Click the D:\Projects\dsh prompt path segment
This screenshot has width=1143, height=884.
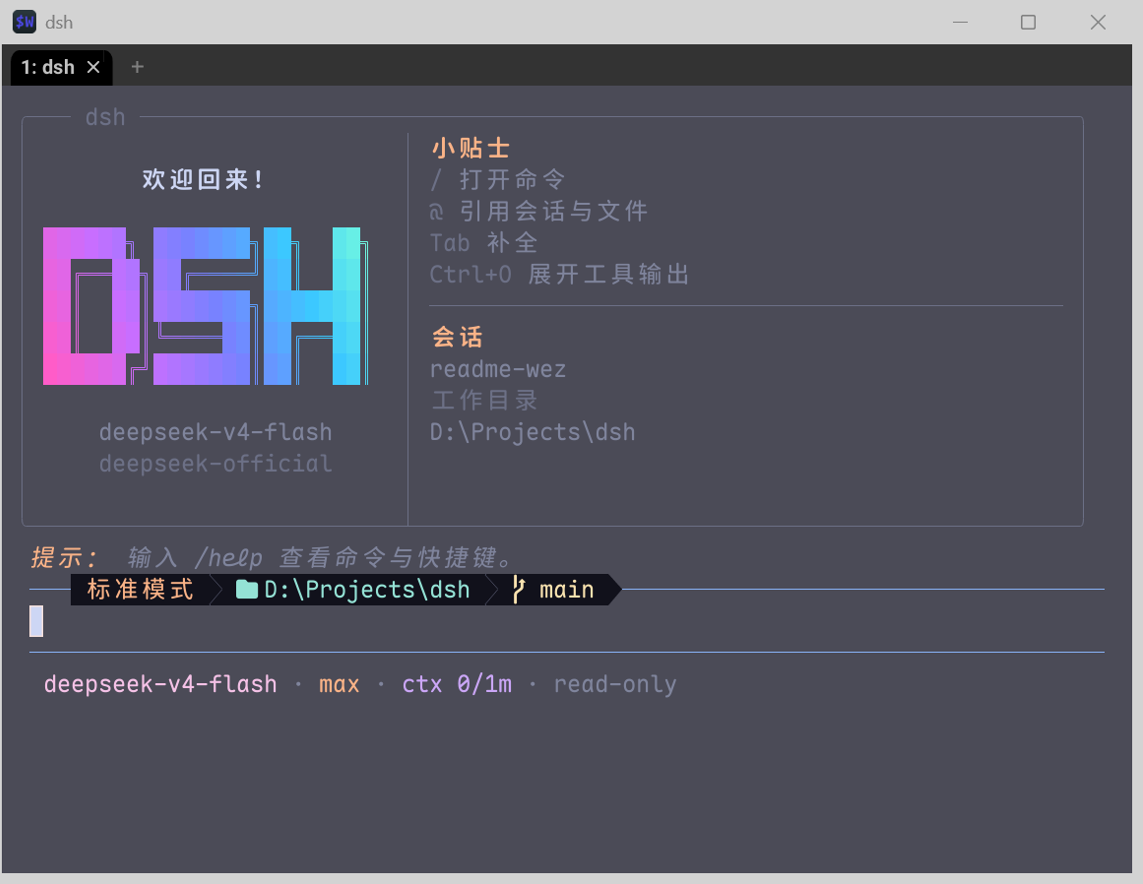367,590
